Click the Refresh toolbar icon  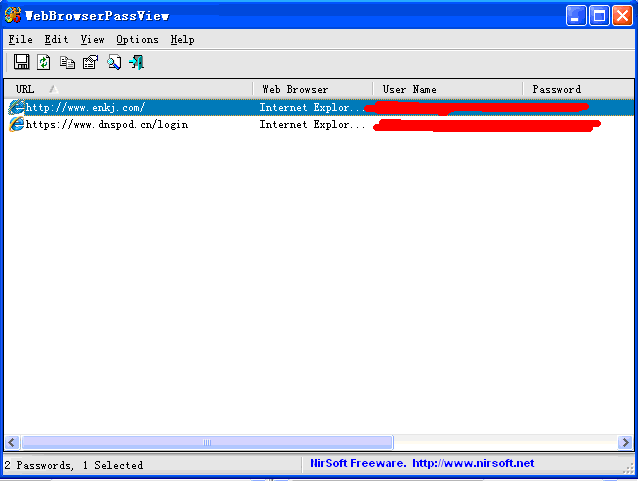44,62
